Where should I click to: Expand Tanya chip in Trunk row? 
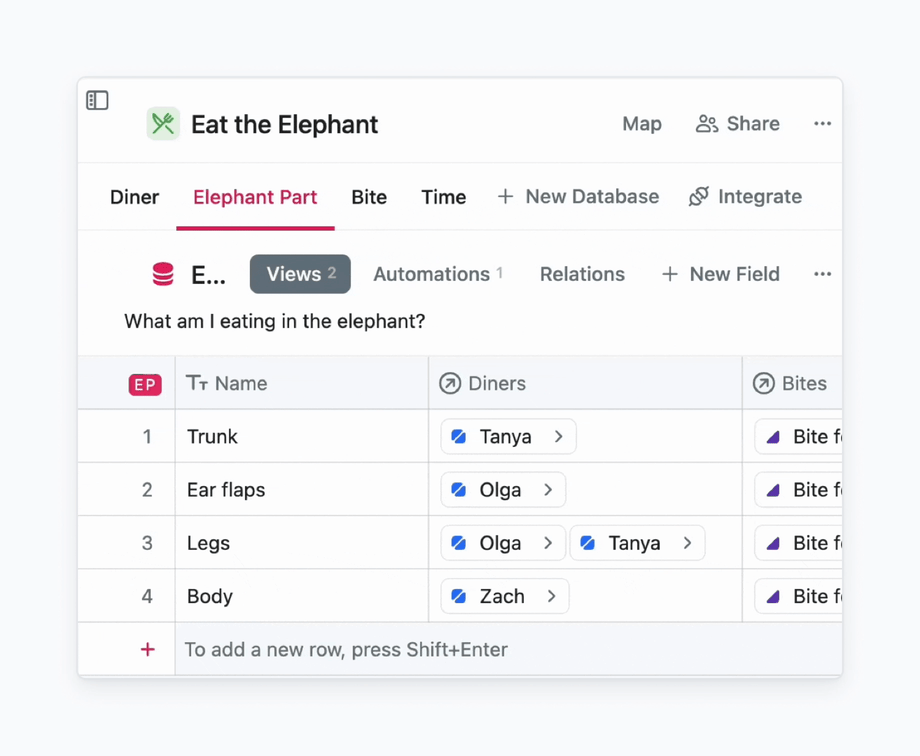pos(559,437)
